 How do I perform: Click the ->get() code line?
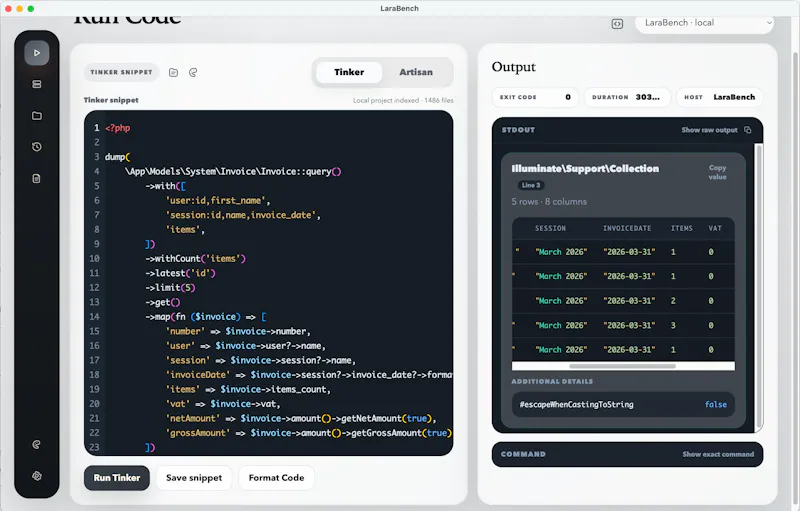coord(163,302)
